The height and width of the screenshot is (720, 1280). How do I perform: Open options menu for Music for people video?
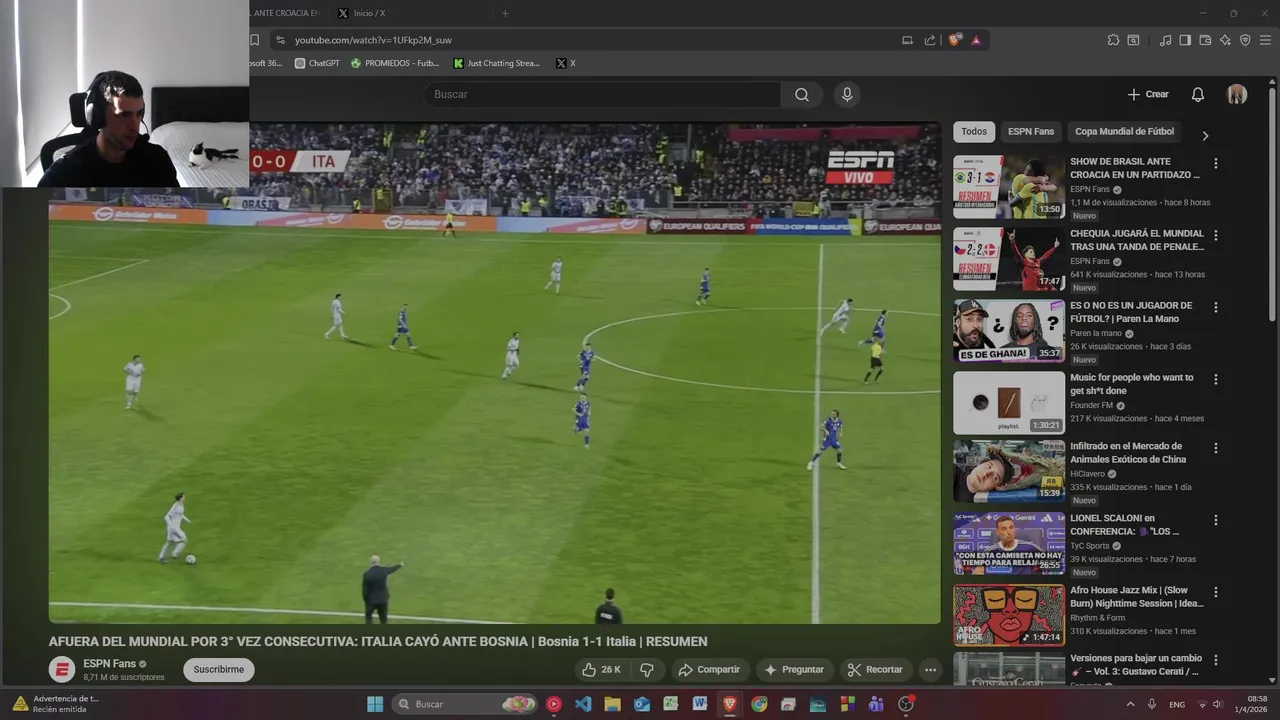(x=1216, y=379)
